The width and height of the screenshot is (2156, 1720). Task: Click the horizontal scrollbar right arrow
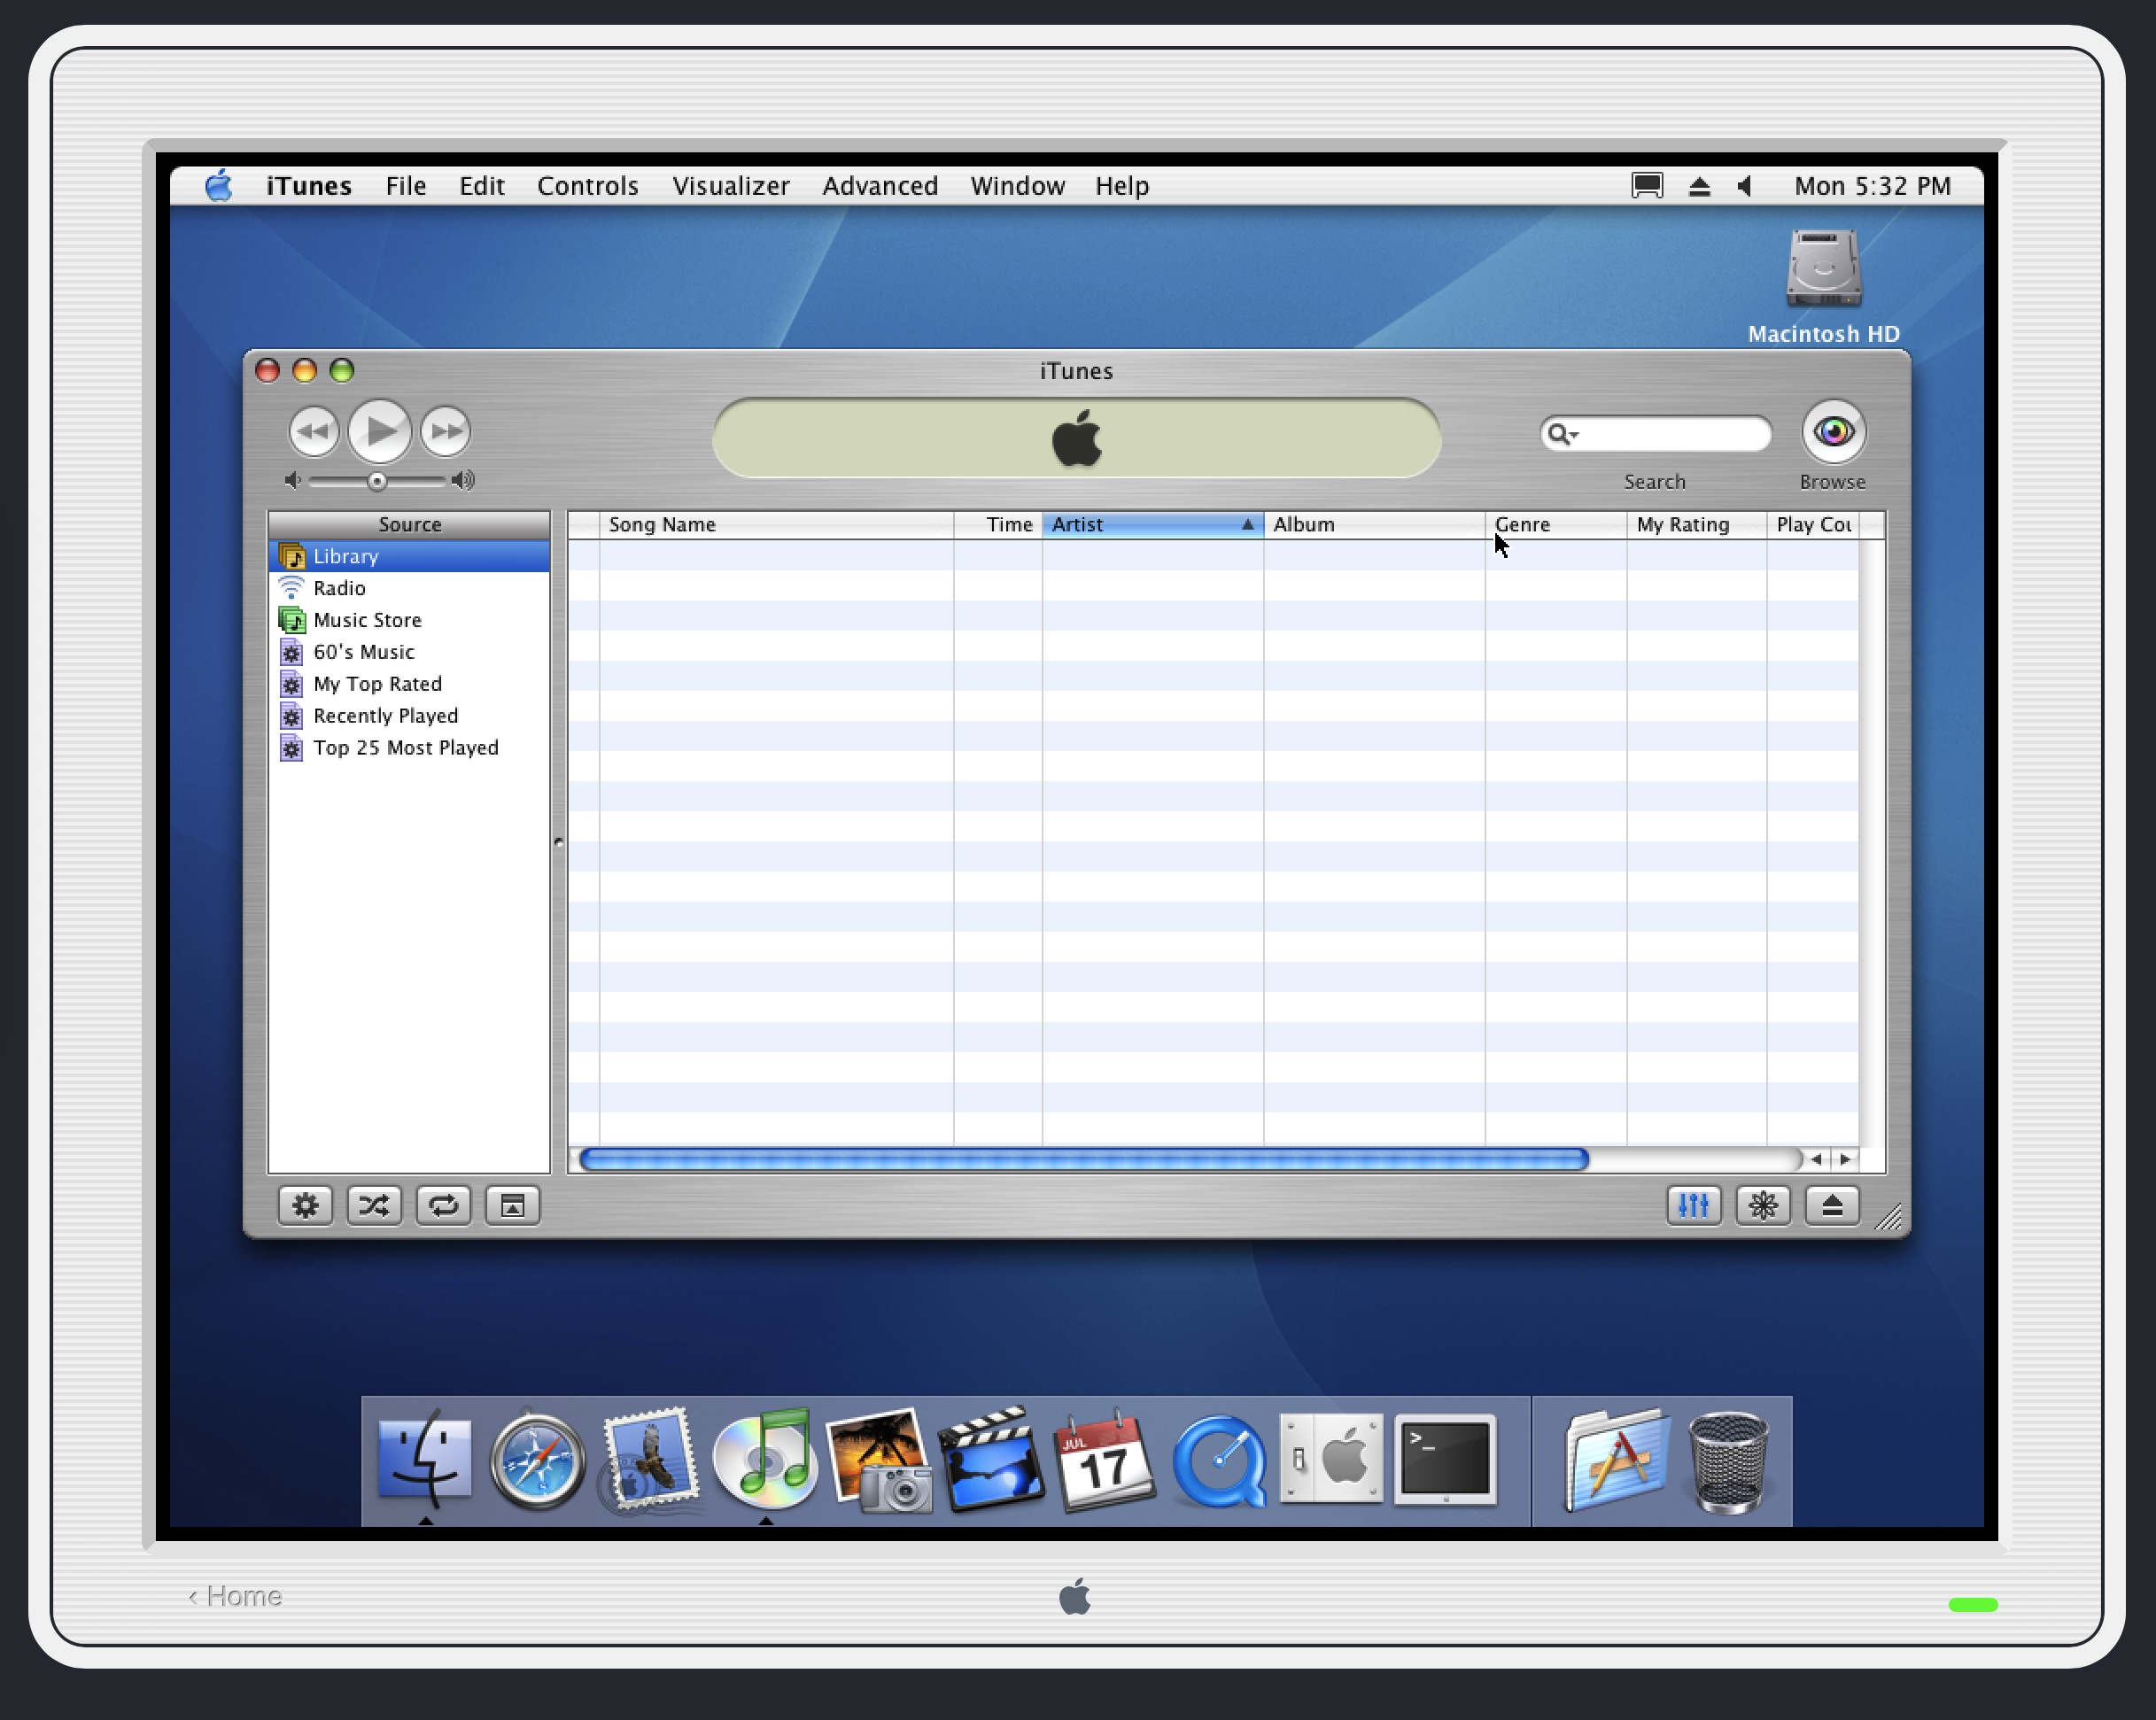coord(1845,1159)
